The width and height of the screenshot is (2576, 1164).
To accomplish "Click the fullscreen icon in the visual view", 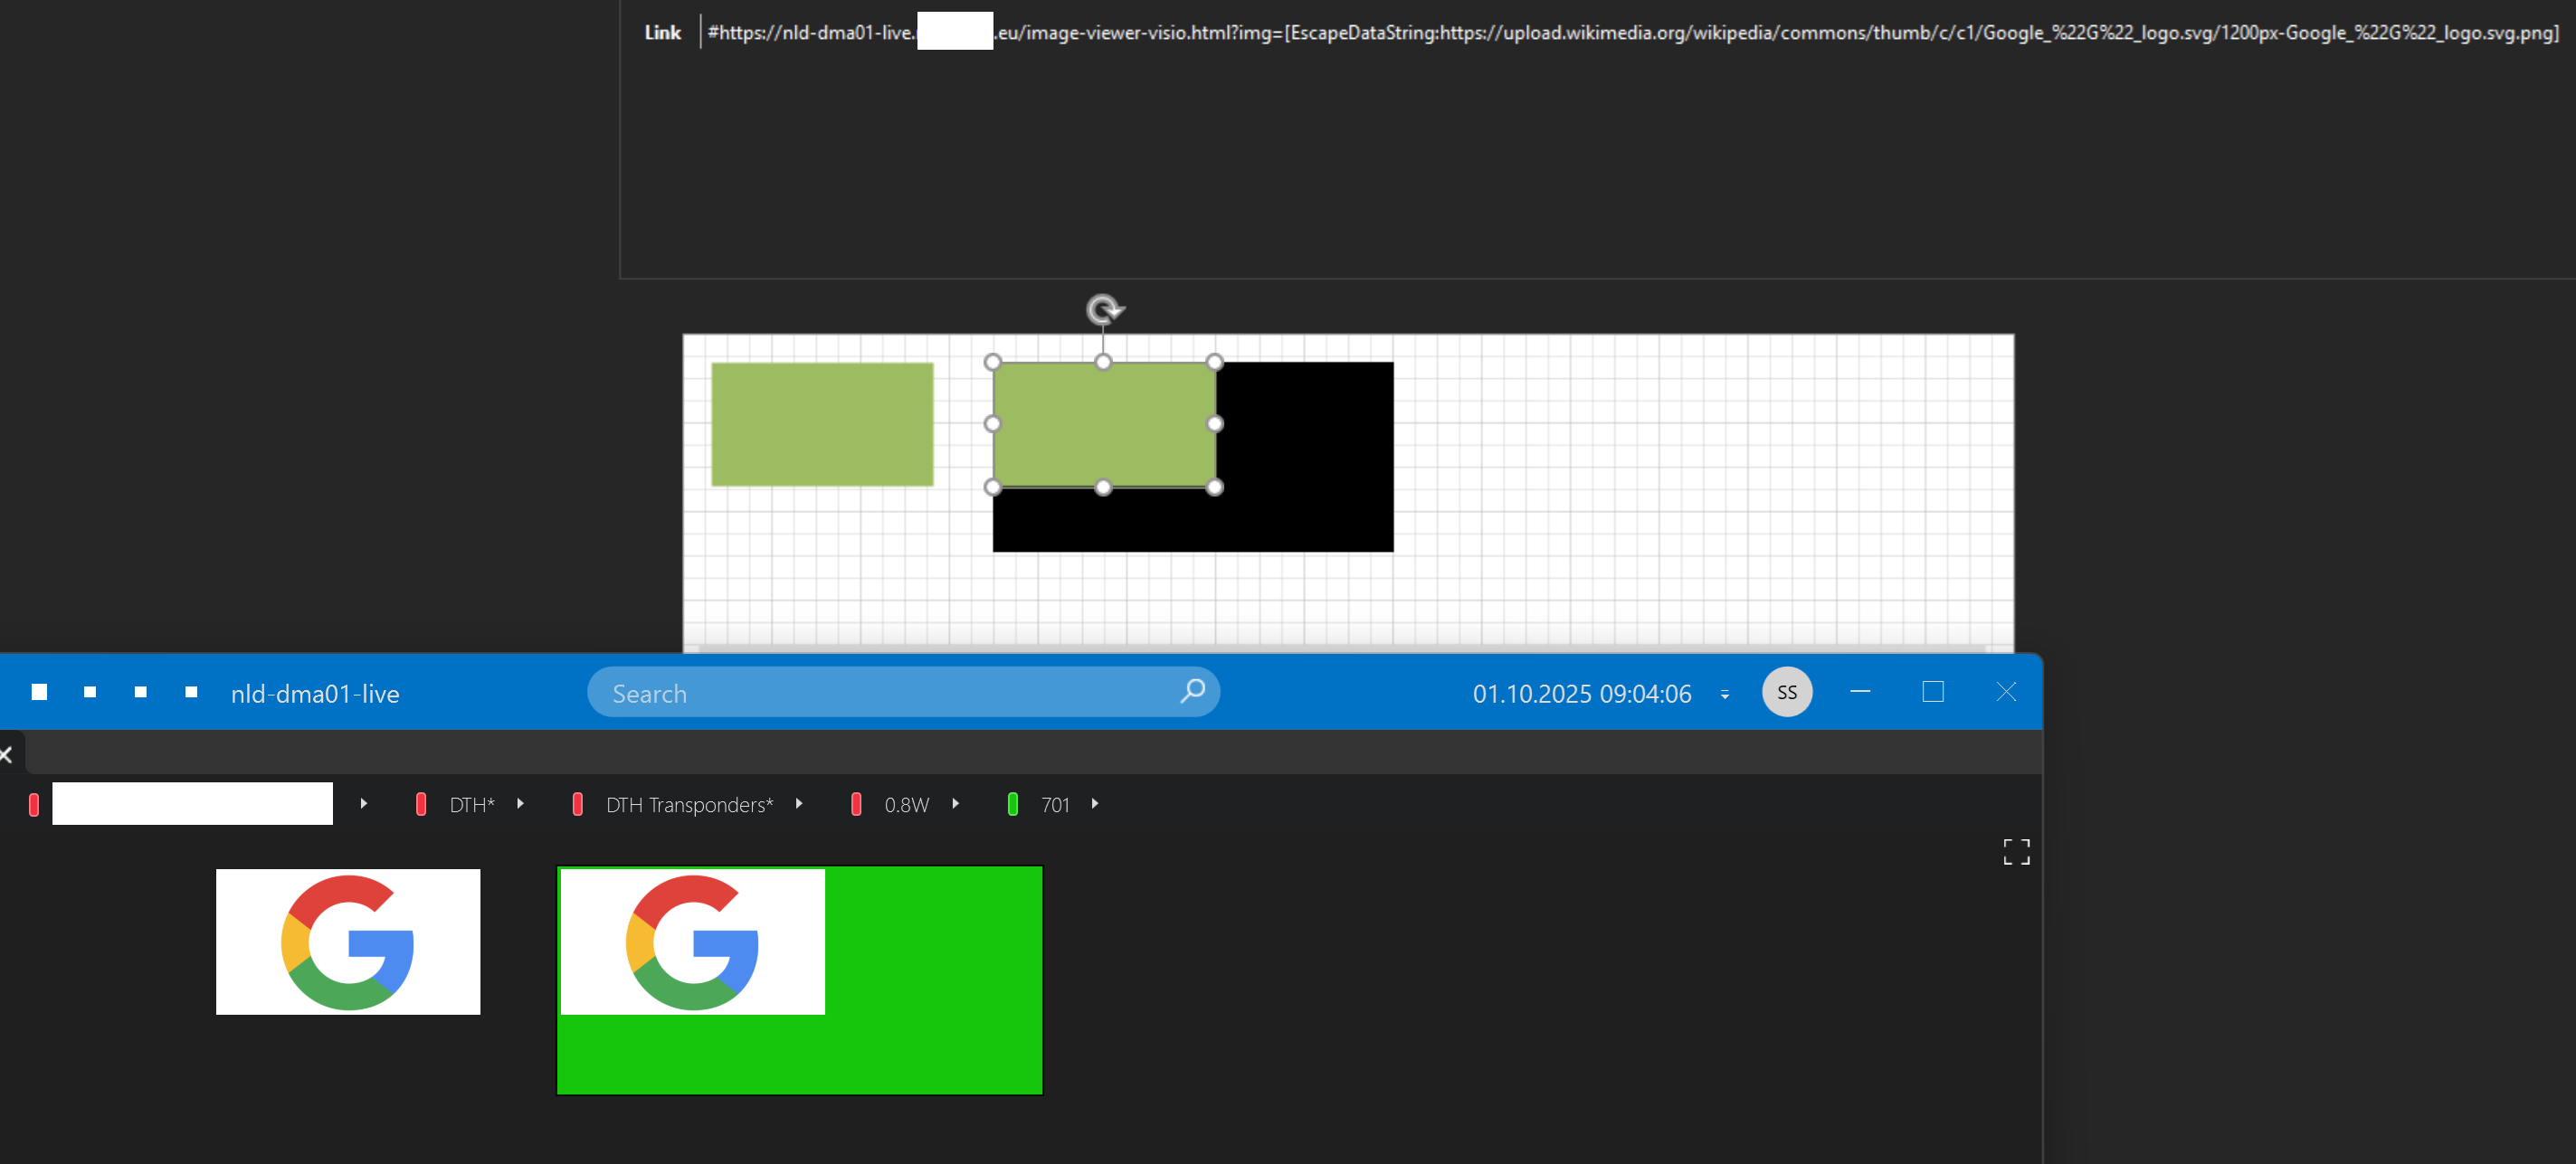I will 2016,851.
